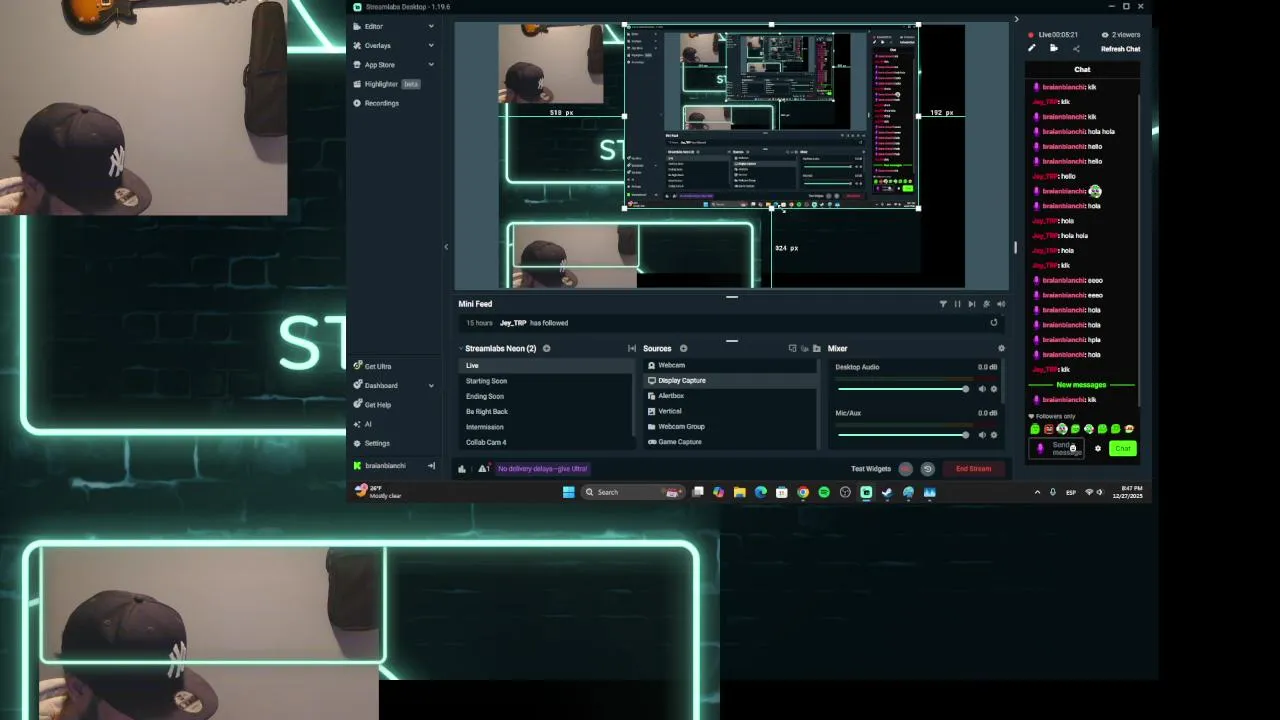
Task: Select the Intermission scene
Action: 546,426
